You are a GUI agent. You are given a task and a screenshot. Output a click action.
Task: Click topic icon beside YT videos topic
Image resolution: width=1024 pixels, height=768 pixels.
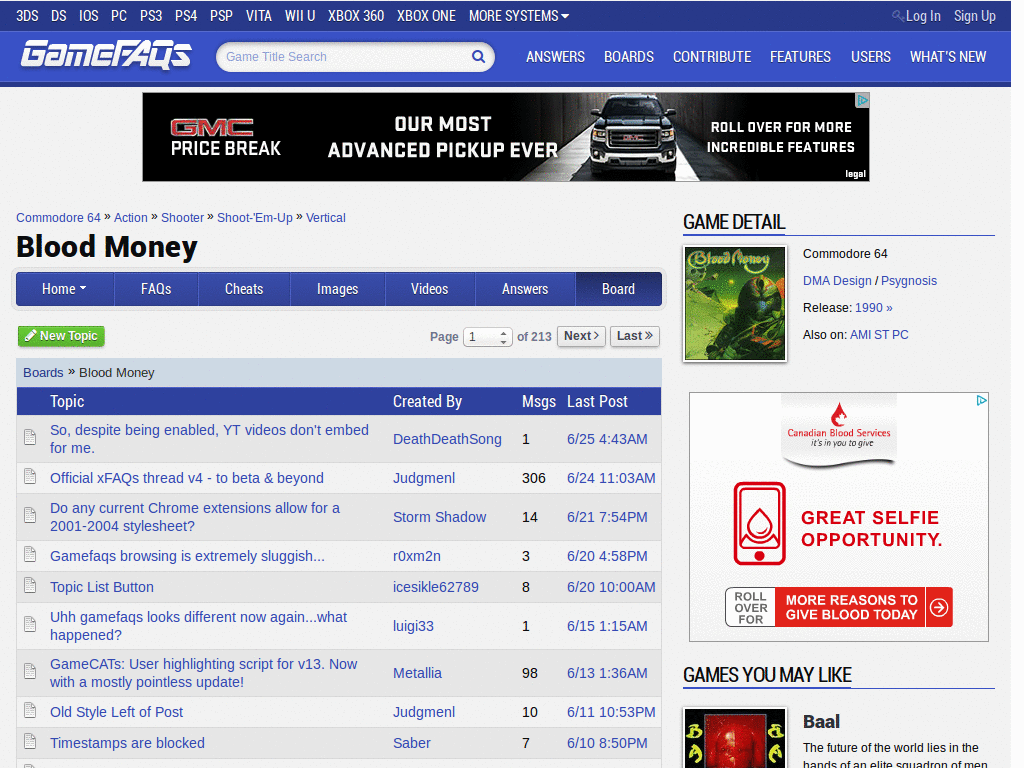pos(30,438)
